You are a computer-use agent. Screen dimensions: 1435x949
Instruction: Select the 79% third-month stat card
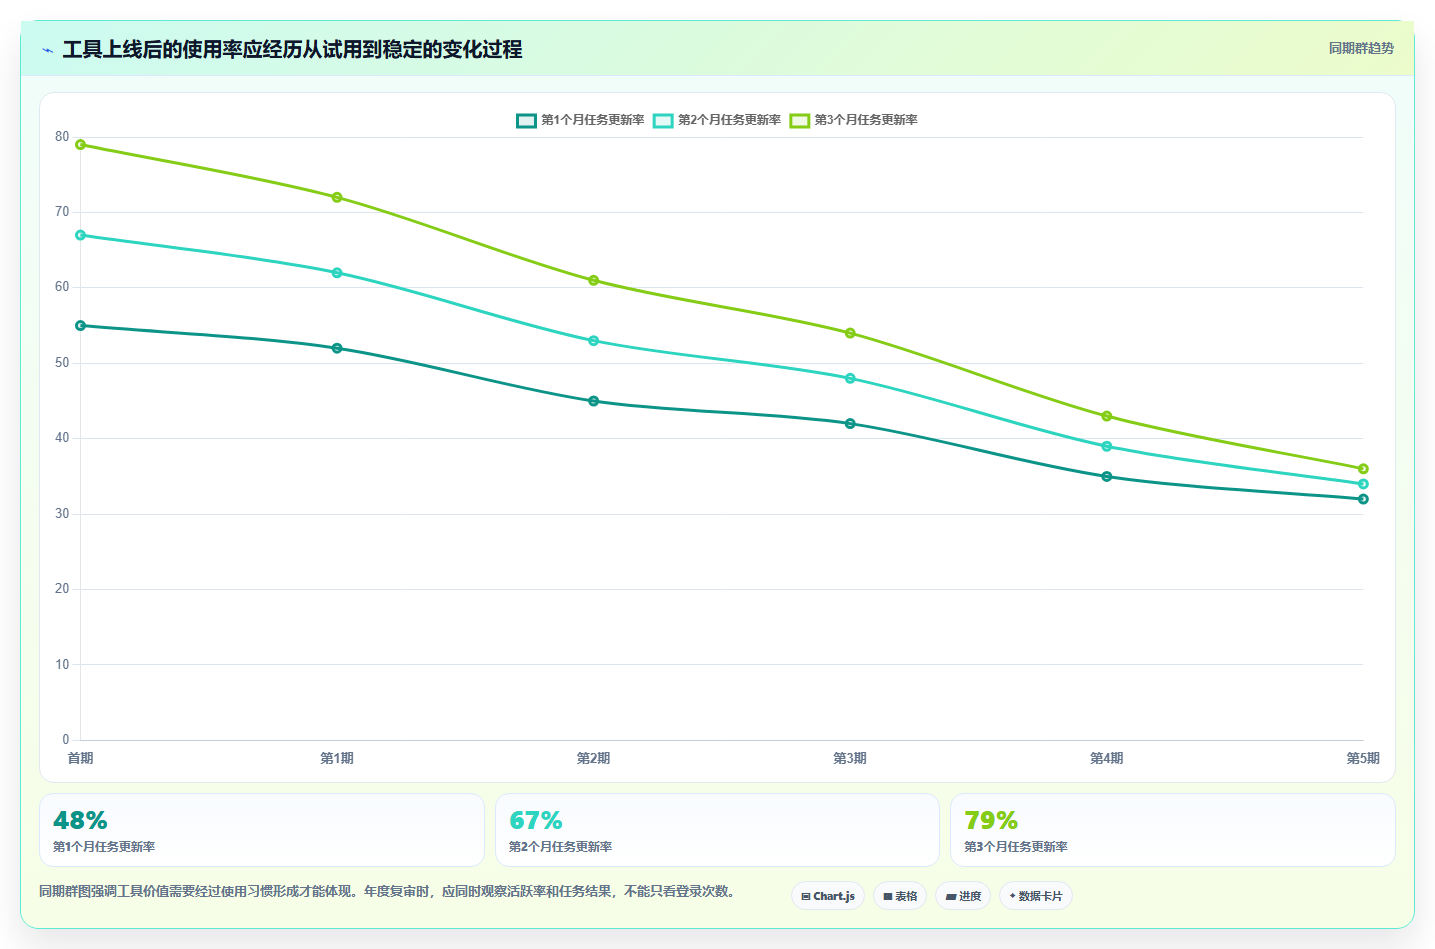pos(1172,830)
